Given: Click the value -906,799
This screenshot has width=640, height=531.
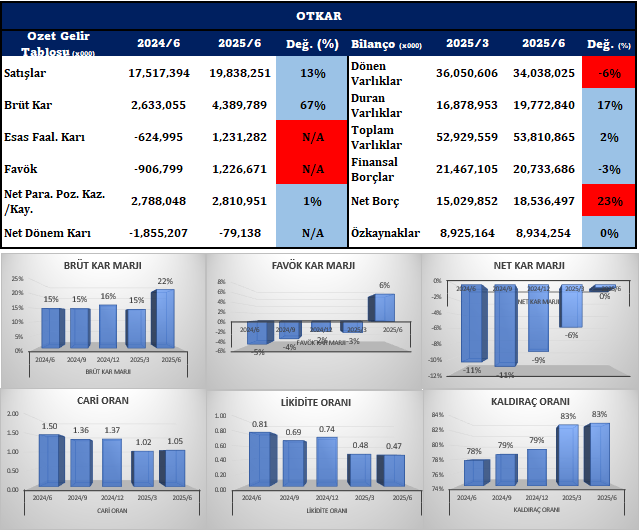Looking at the screenshot, I should click(x=158, y=169).
